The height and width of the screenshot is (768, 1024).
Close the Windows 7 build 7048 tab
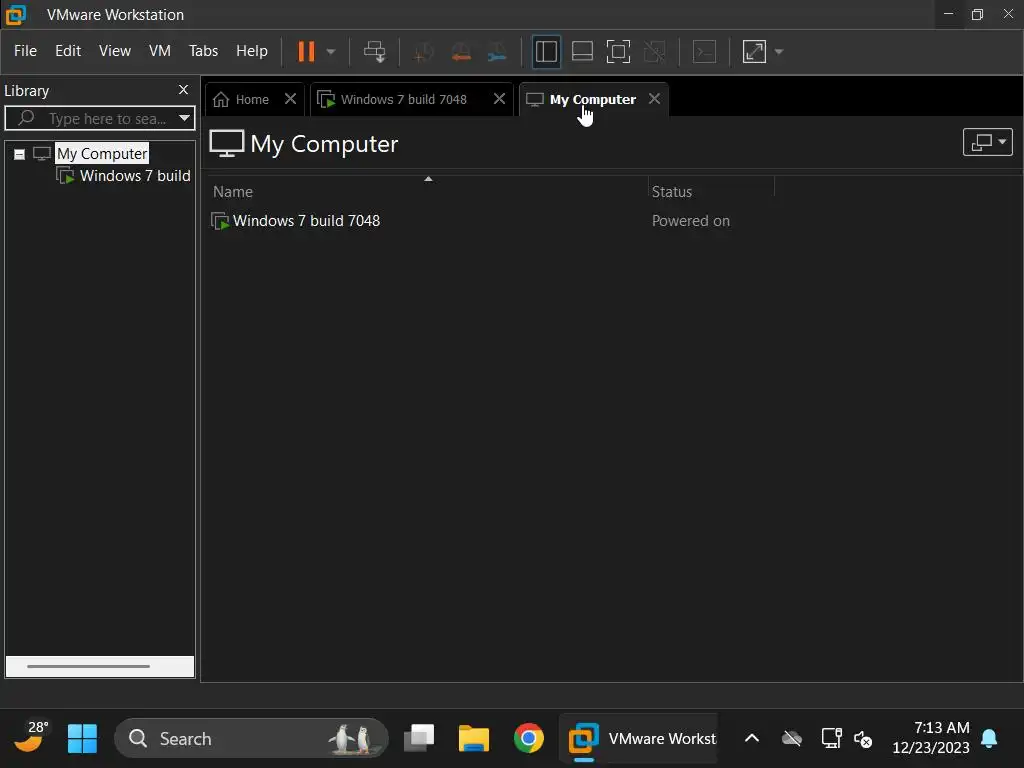pyautogui.click(x=500, y=99)
